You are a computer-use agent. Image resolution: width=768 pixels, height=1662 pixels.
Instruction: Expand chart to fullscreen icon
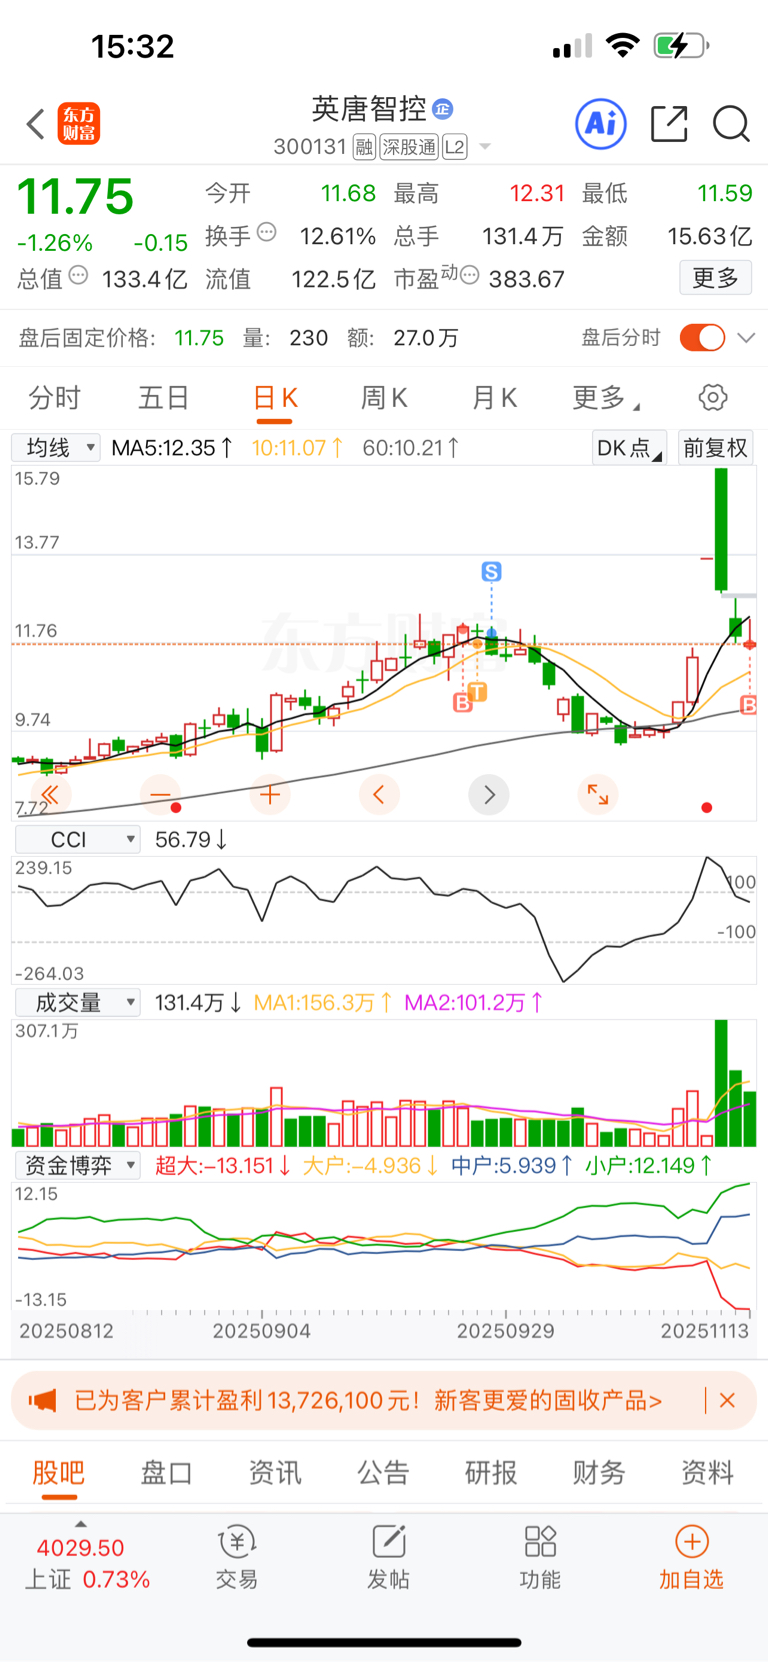point(598,795)
